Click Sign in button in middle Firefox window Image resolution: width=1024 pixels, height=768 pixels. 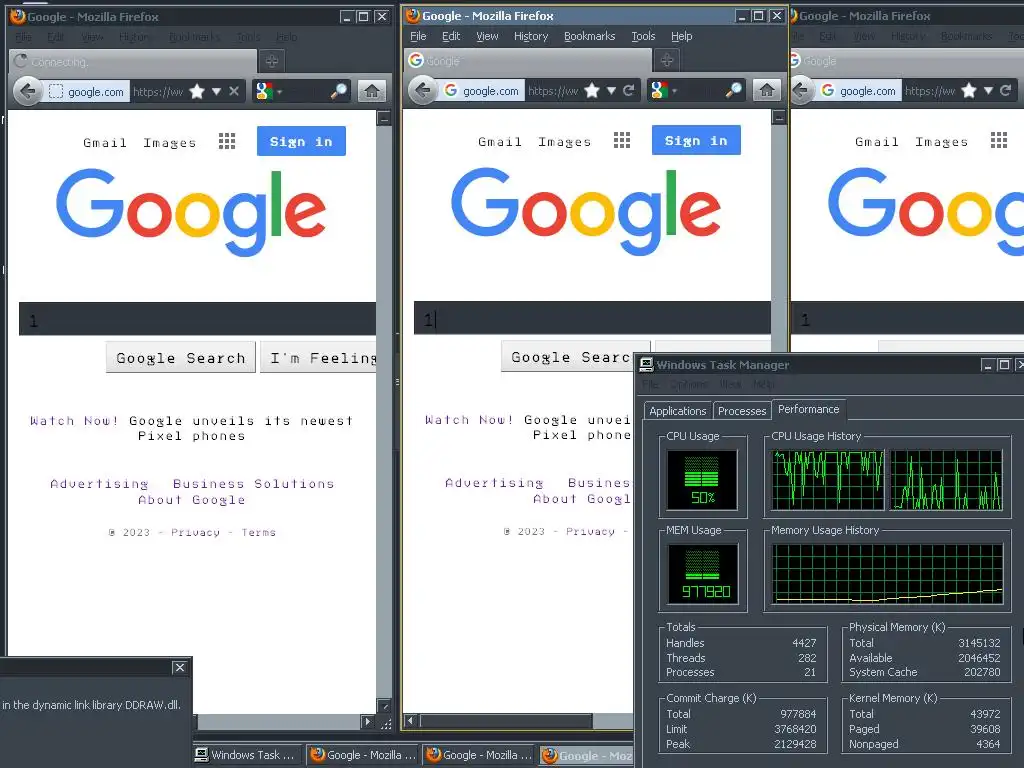point(696,140)
